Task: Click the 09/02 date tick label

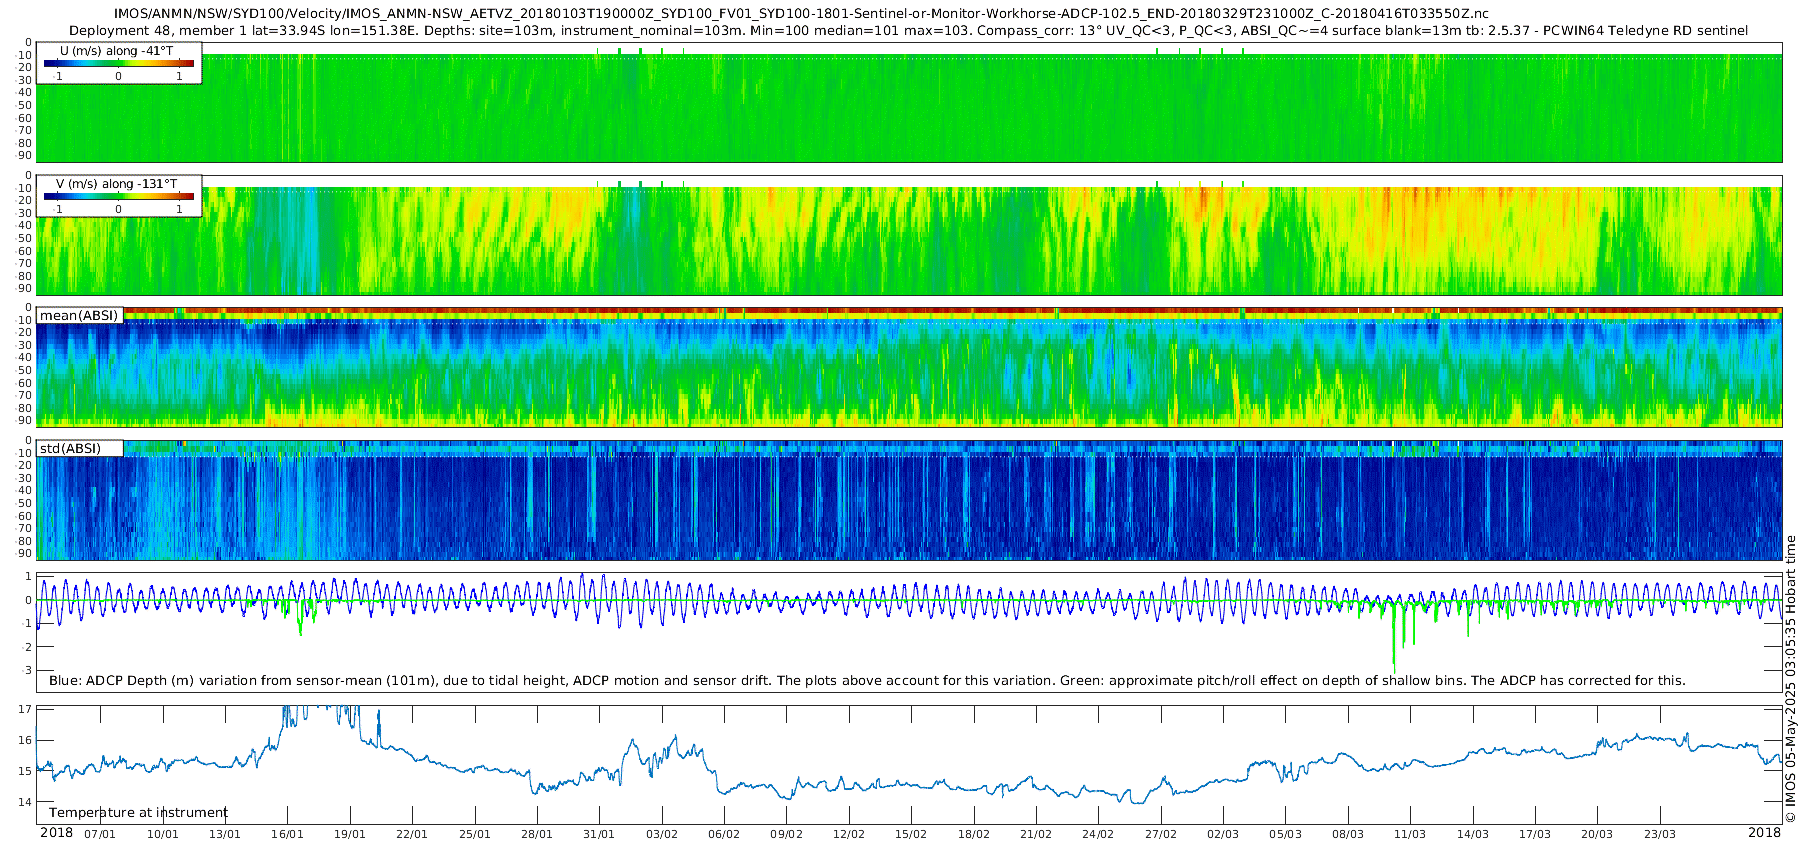Action: [x=786, y=834]
